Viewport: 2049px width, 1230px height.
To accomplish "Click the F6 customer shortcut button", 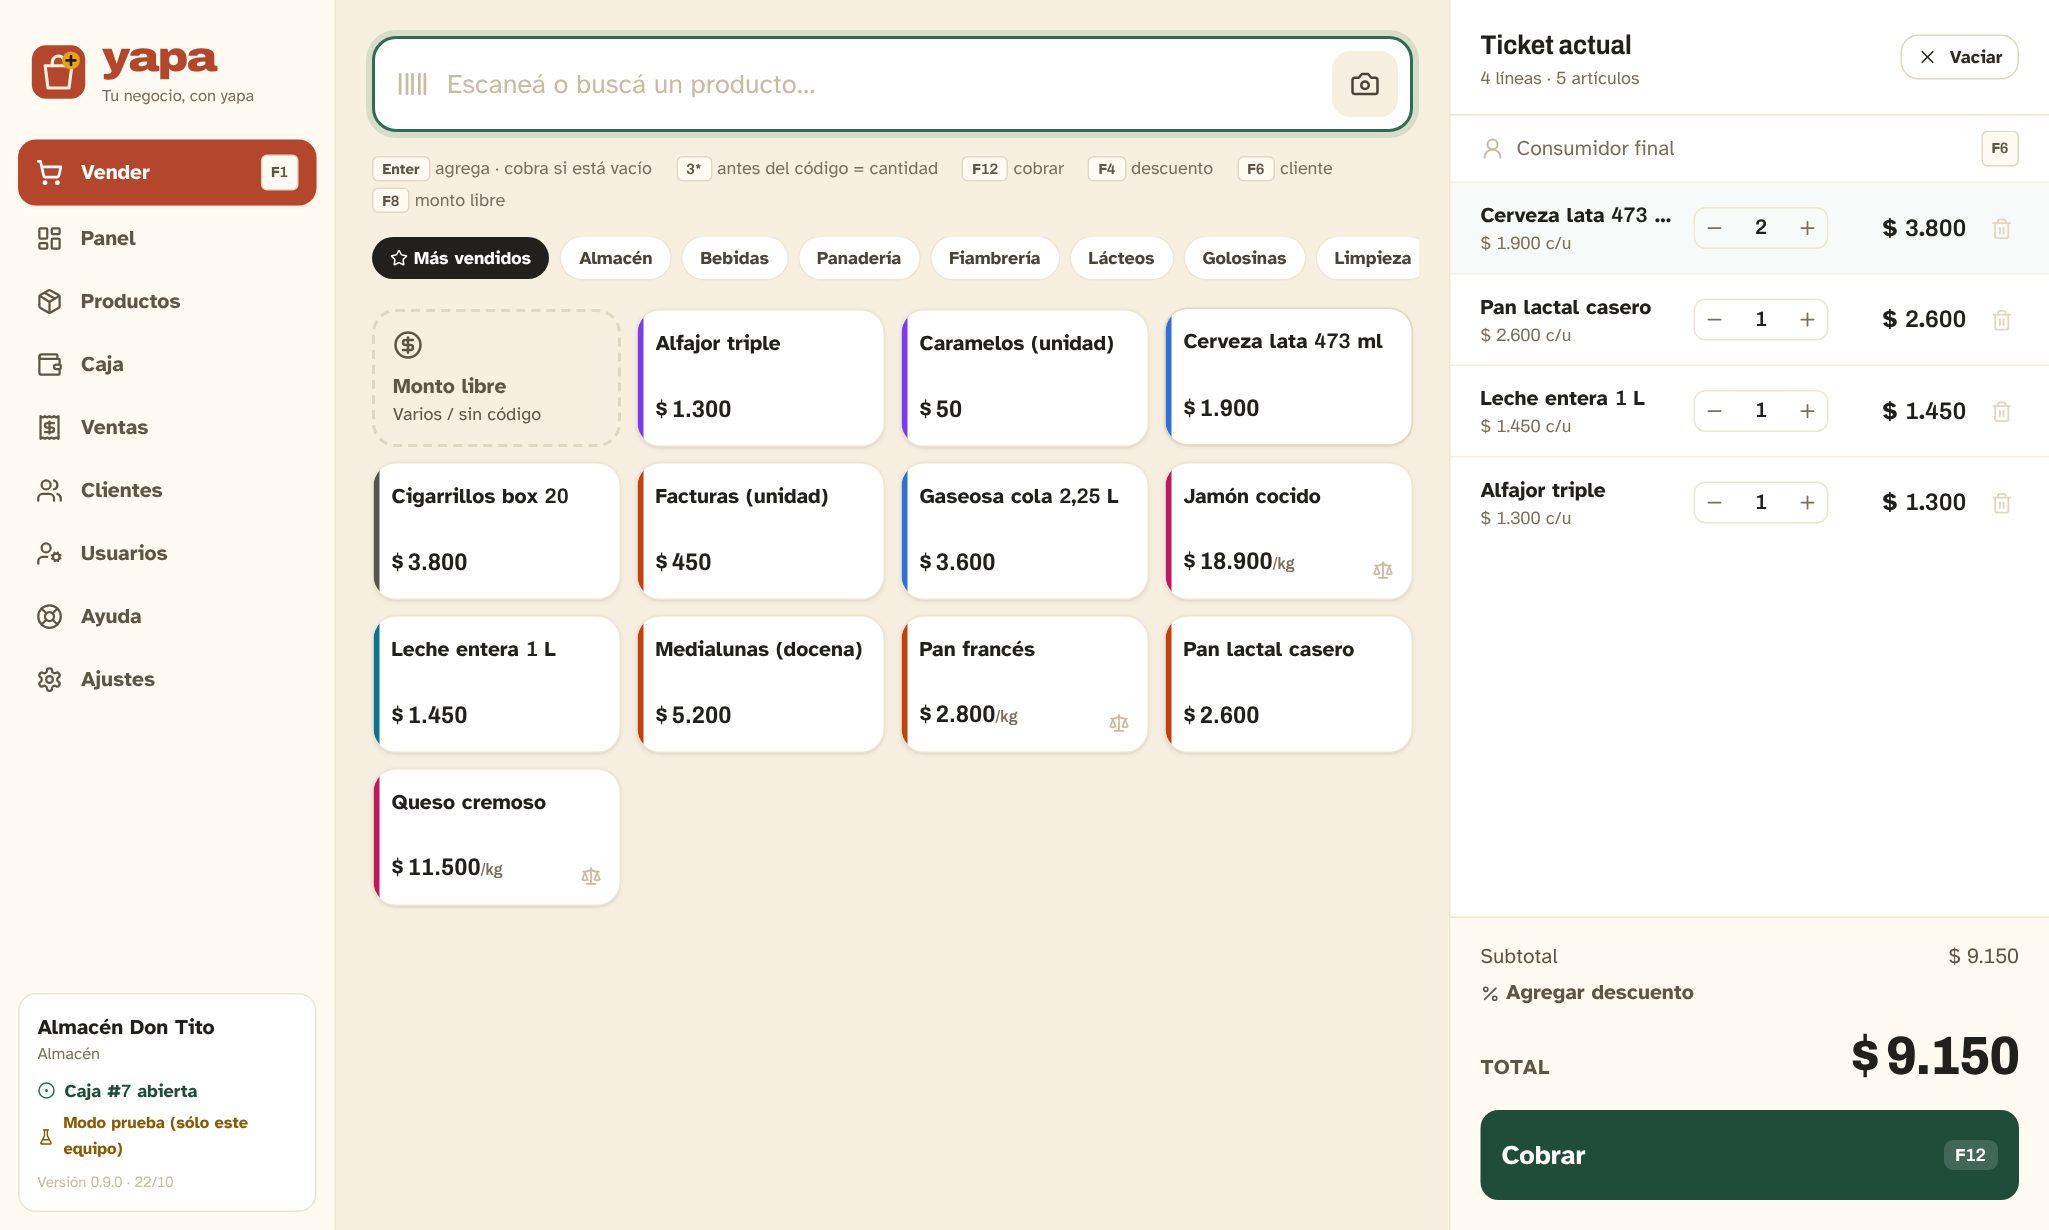I will (1999, 148).
